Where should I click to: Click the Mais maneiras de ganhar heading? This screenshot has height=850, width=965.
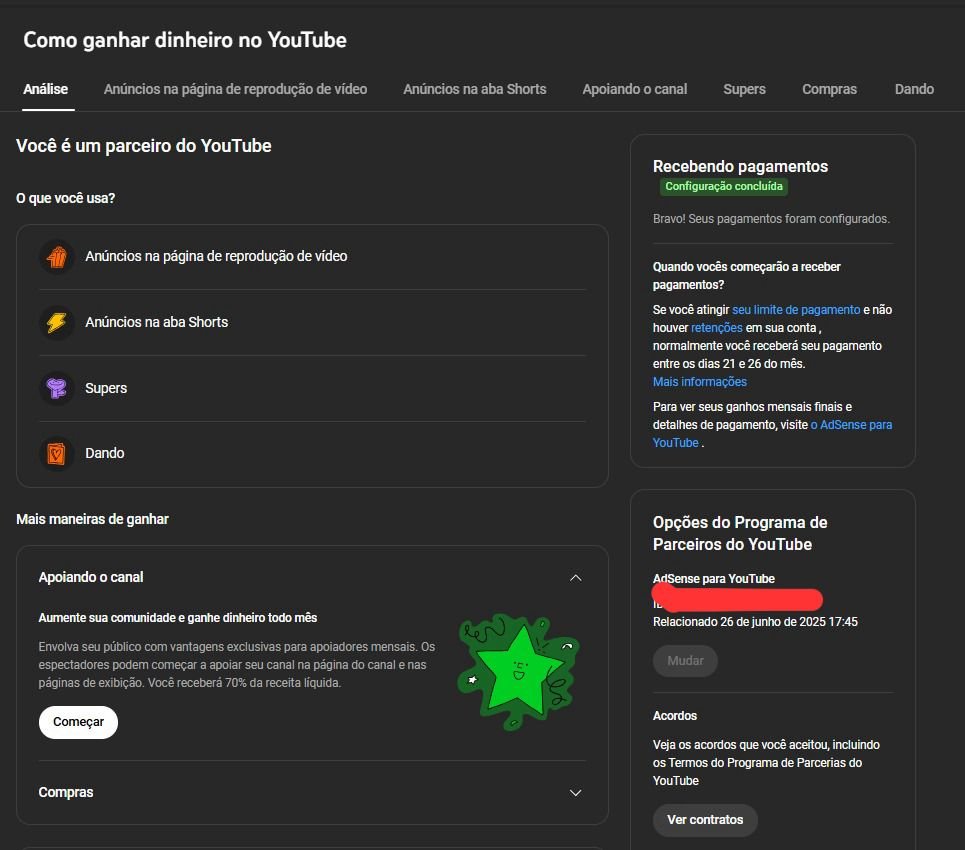click(92, 519)
